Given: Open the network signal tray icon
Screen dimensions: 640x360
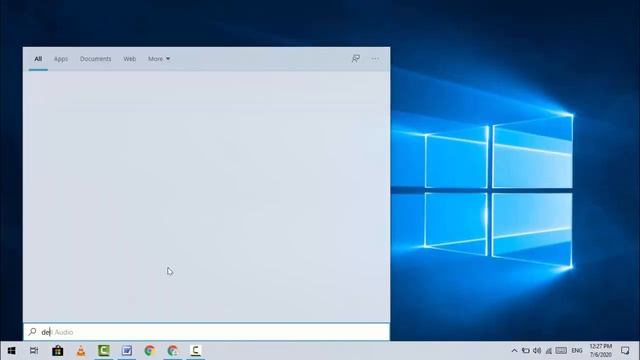Looking at the screenshot, I should [549, 351].
